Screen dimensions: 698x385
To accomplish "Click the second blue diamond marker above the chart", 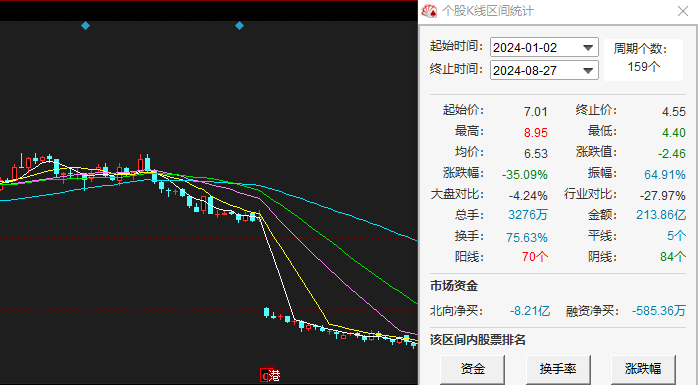I will click(239, 26).
